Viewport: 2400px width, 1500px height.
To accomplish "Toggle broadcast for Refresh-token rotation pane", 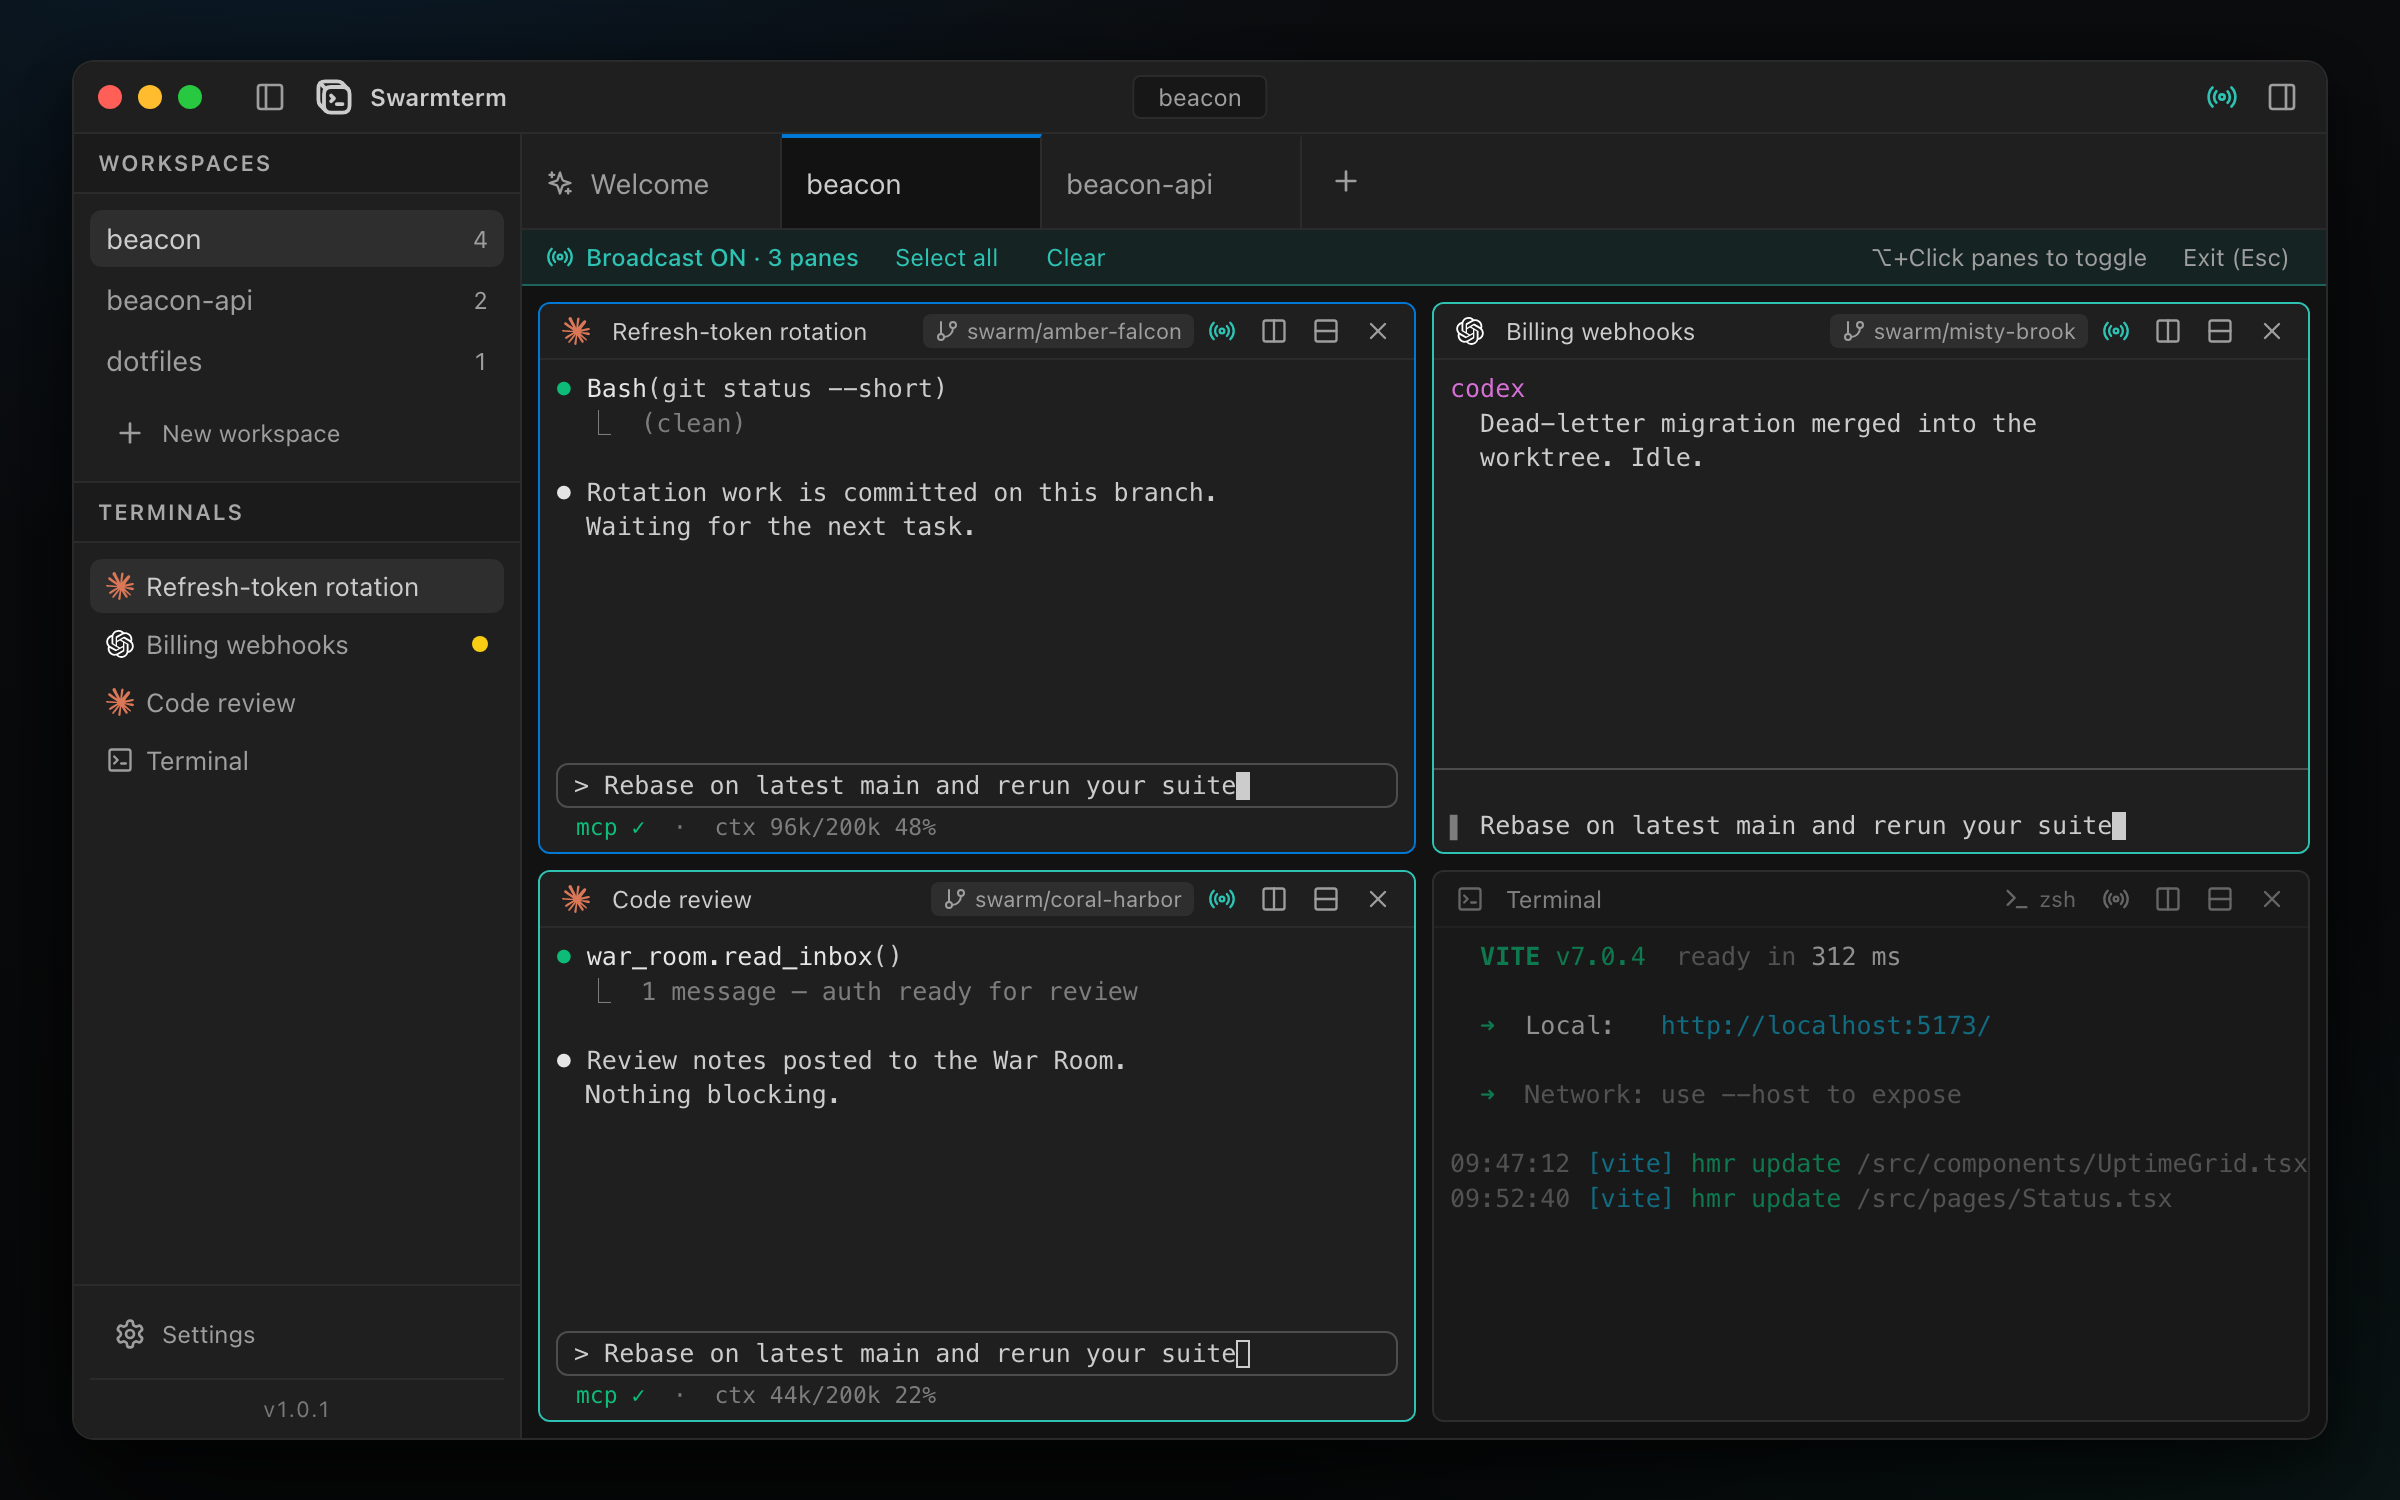I will point(1222,331).
